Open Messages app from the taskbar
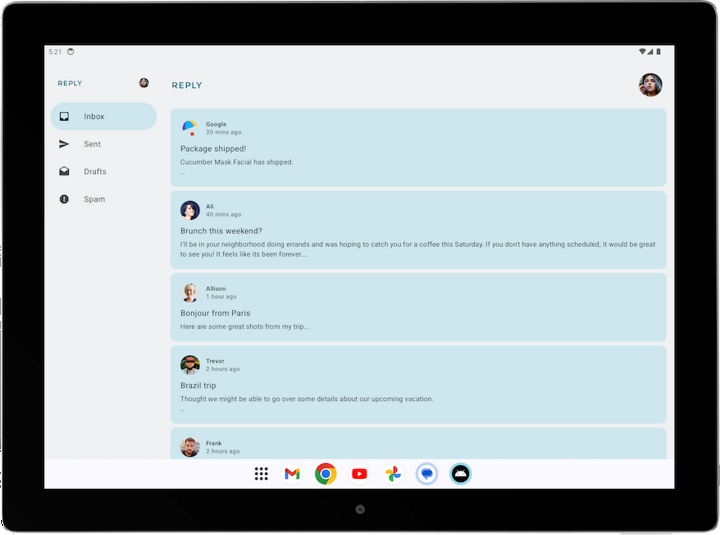Viewport: 720px width, 535px height. point(427,474)
